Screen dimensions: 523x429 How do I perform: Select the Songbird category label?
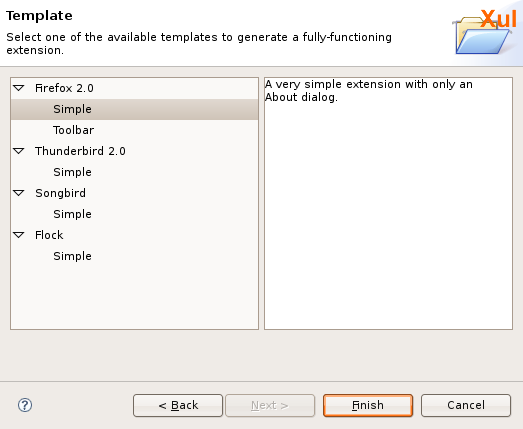coord(60,193)
